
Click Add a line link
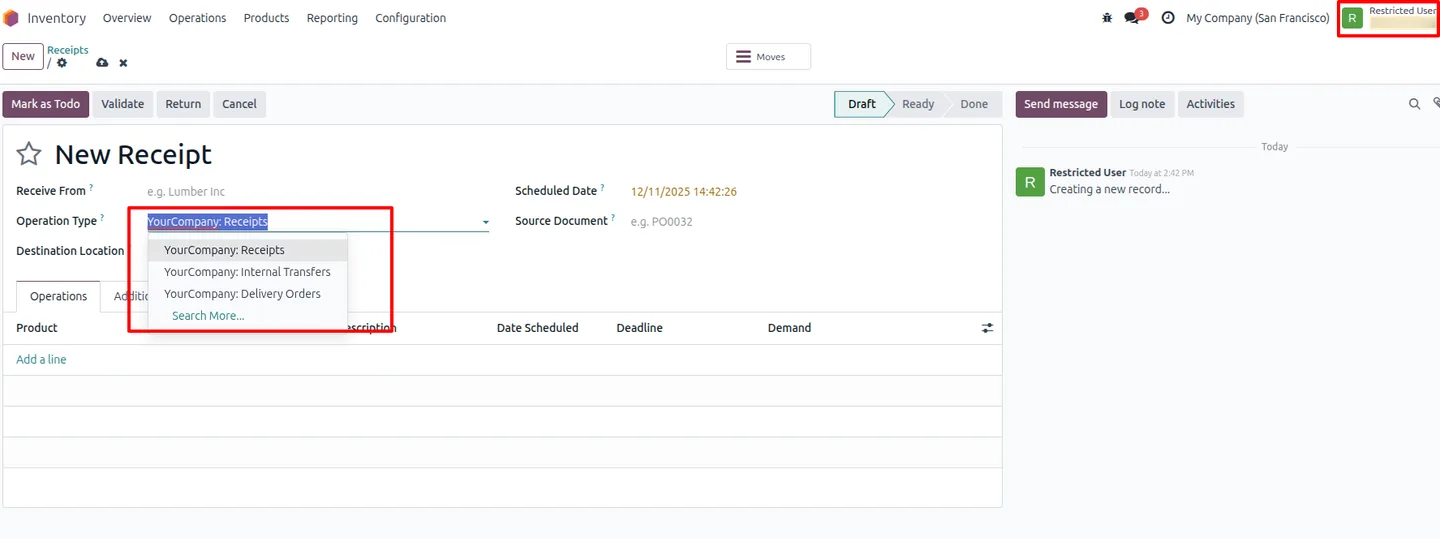pyautogui.click(x=41, y=359)
